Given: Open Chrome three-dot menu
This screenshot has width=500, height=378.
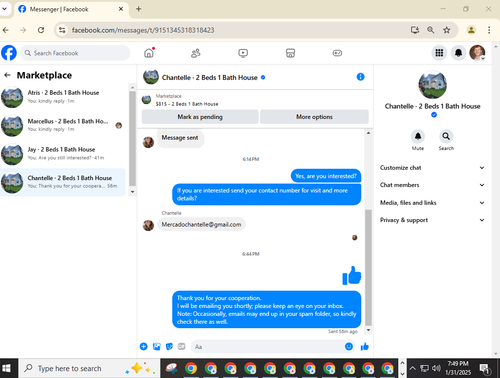Looking at the screenshot, I should click(489, 30).
